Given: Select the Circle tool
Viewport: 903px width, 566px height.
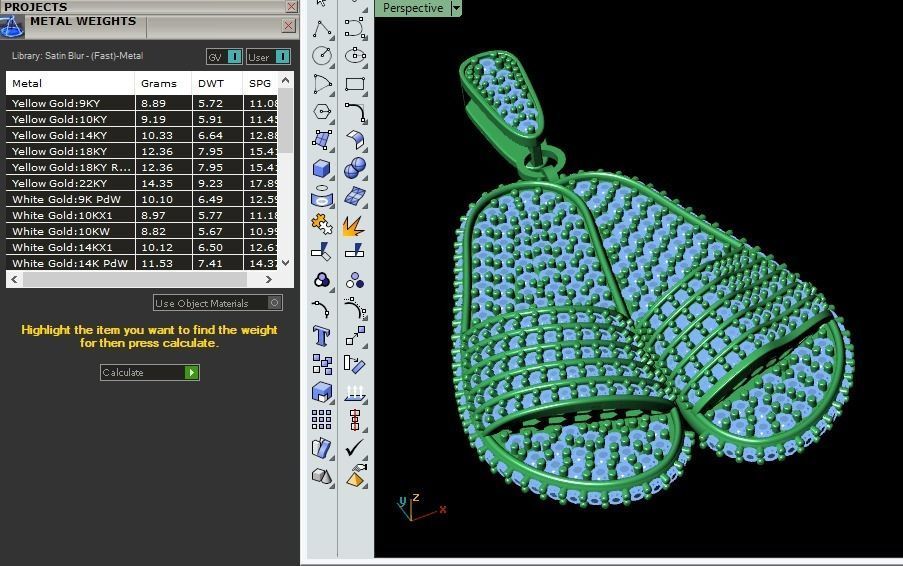Looking at the screenshot, I should tap(322, 55).
